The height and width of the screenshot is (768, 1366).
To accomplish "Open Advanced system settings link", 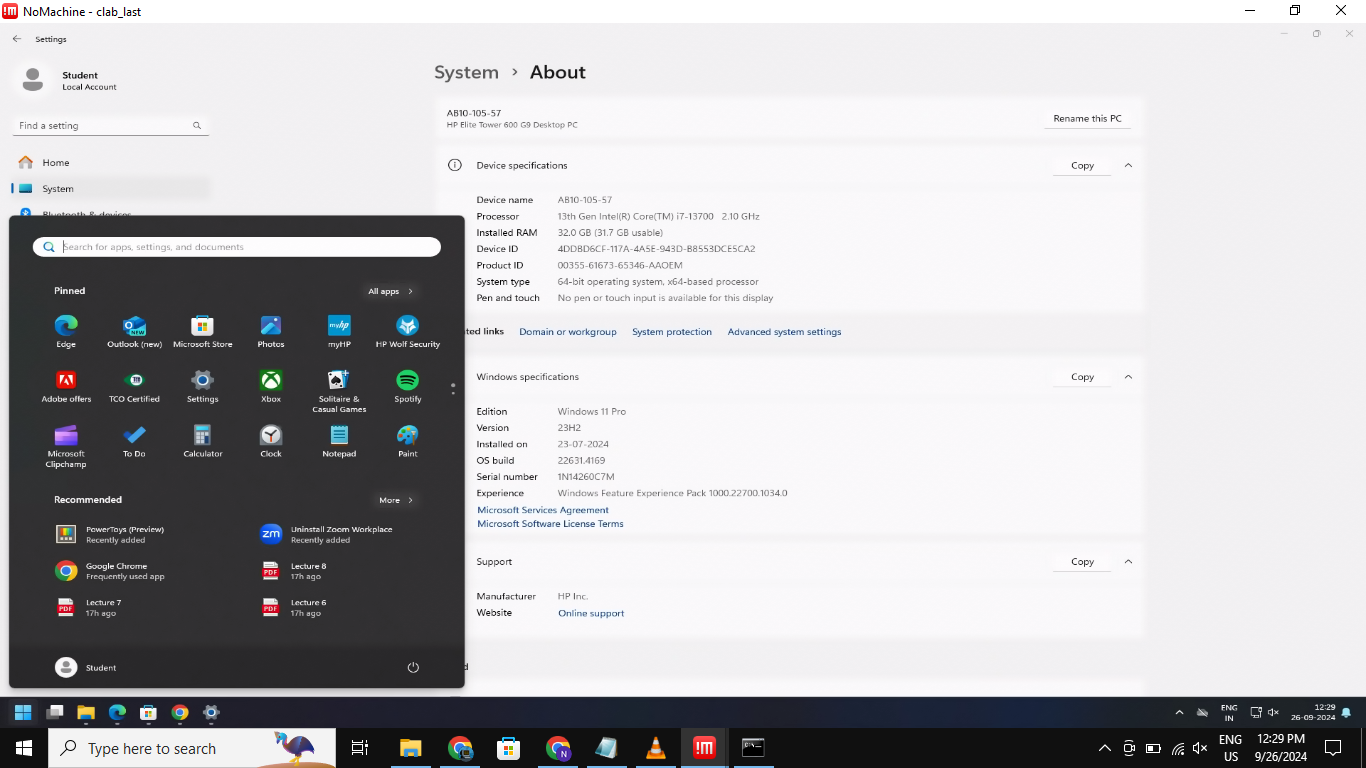I will 784,332.
